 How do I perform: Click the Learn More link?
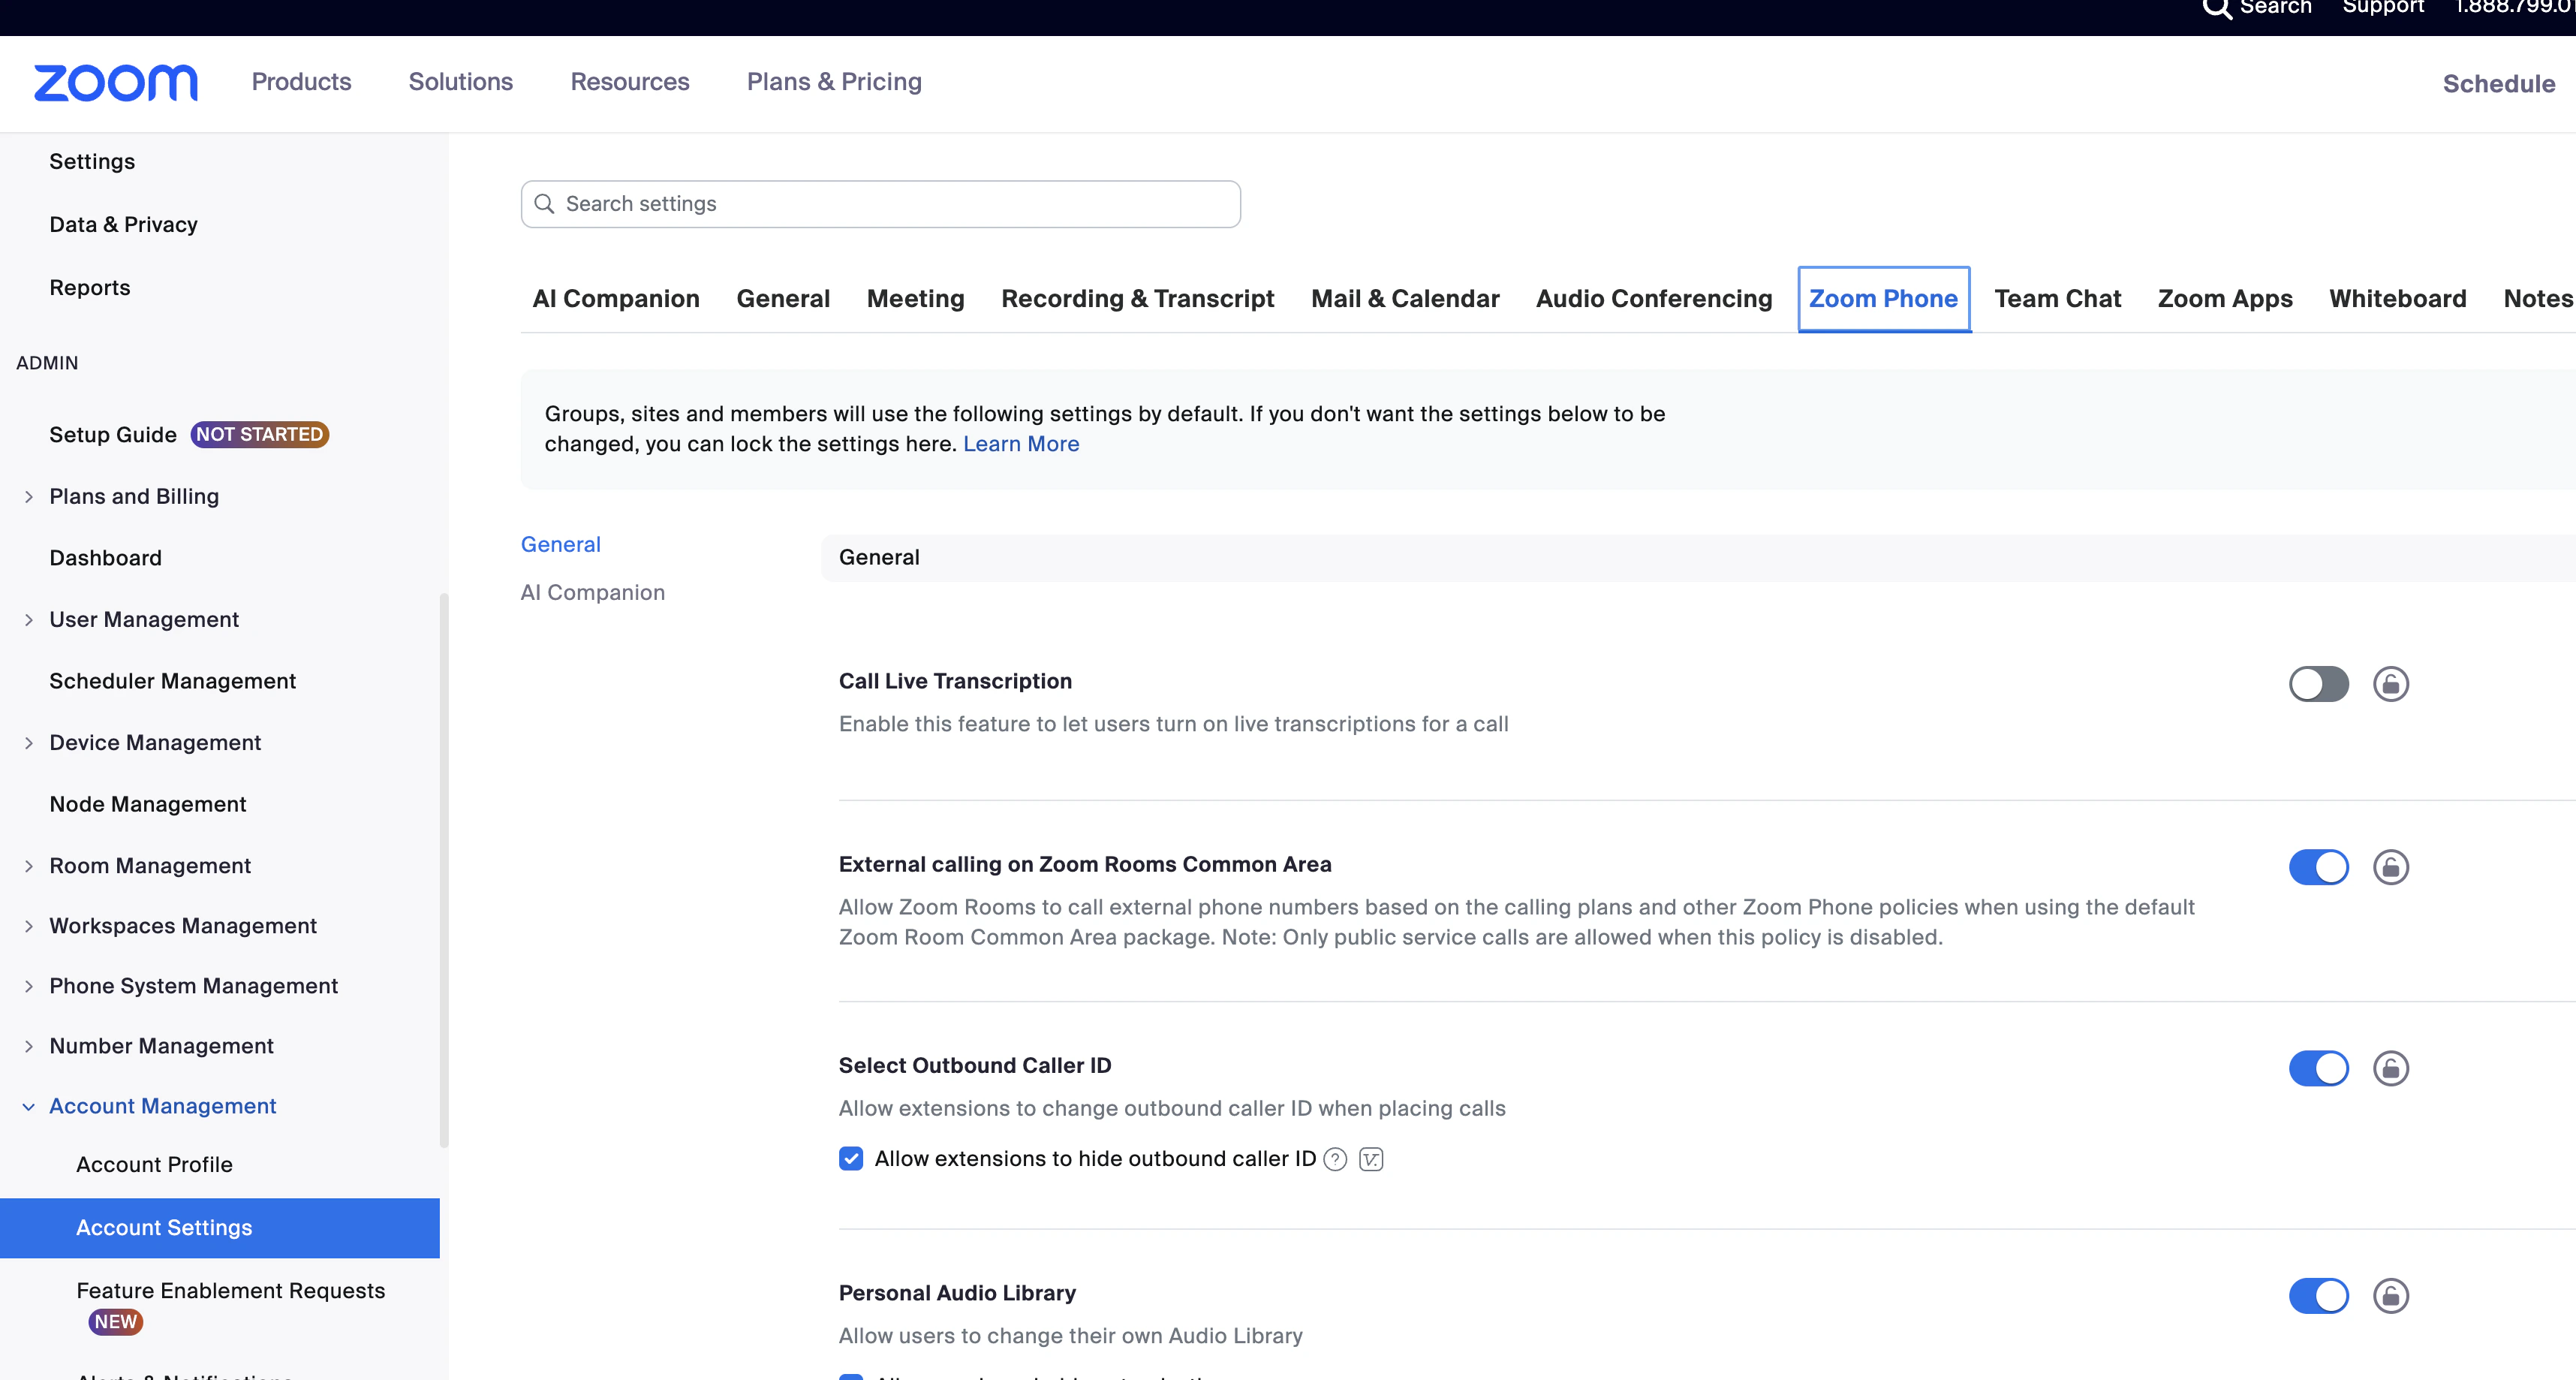tap(1021, 444)
